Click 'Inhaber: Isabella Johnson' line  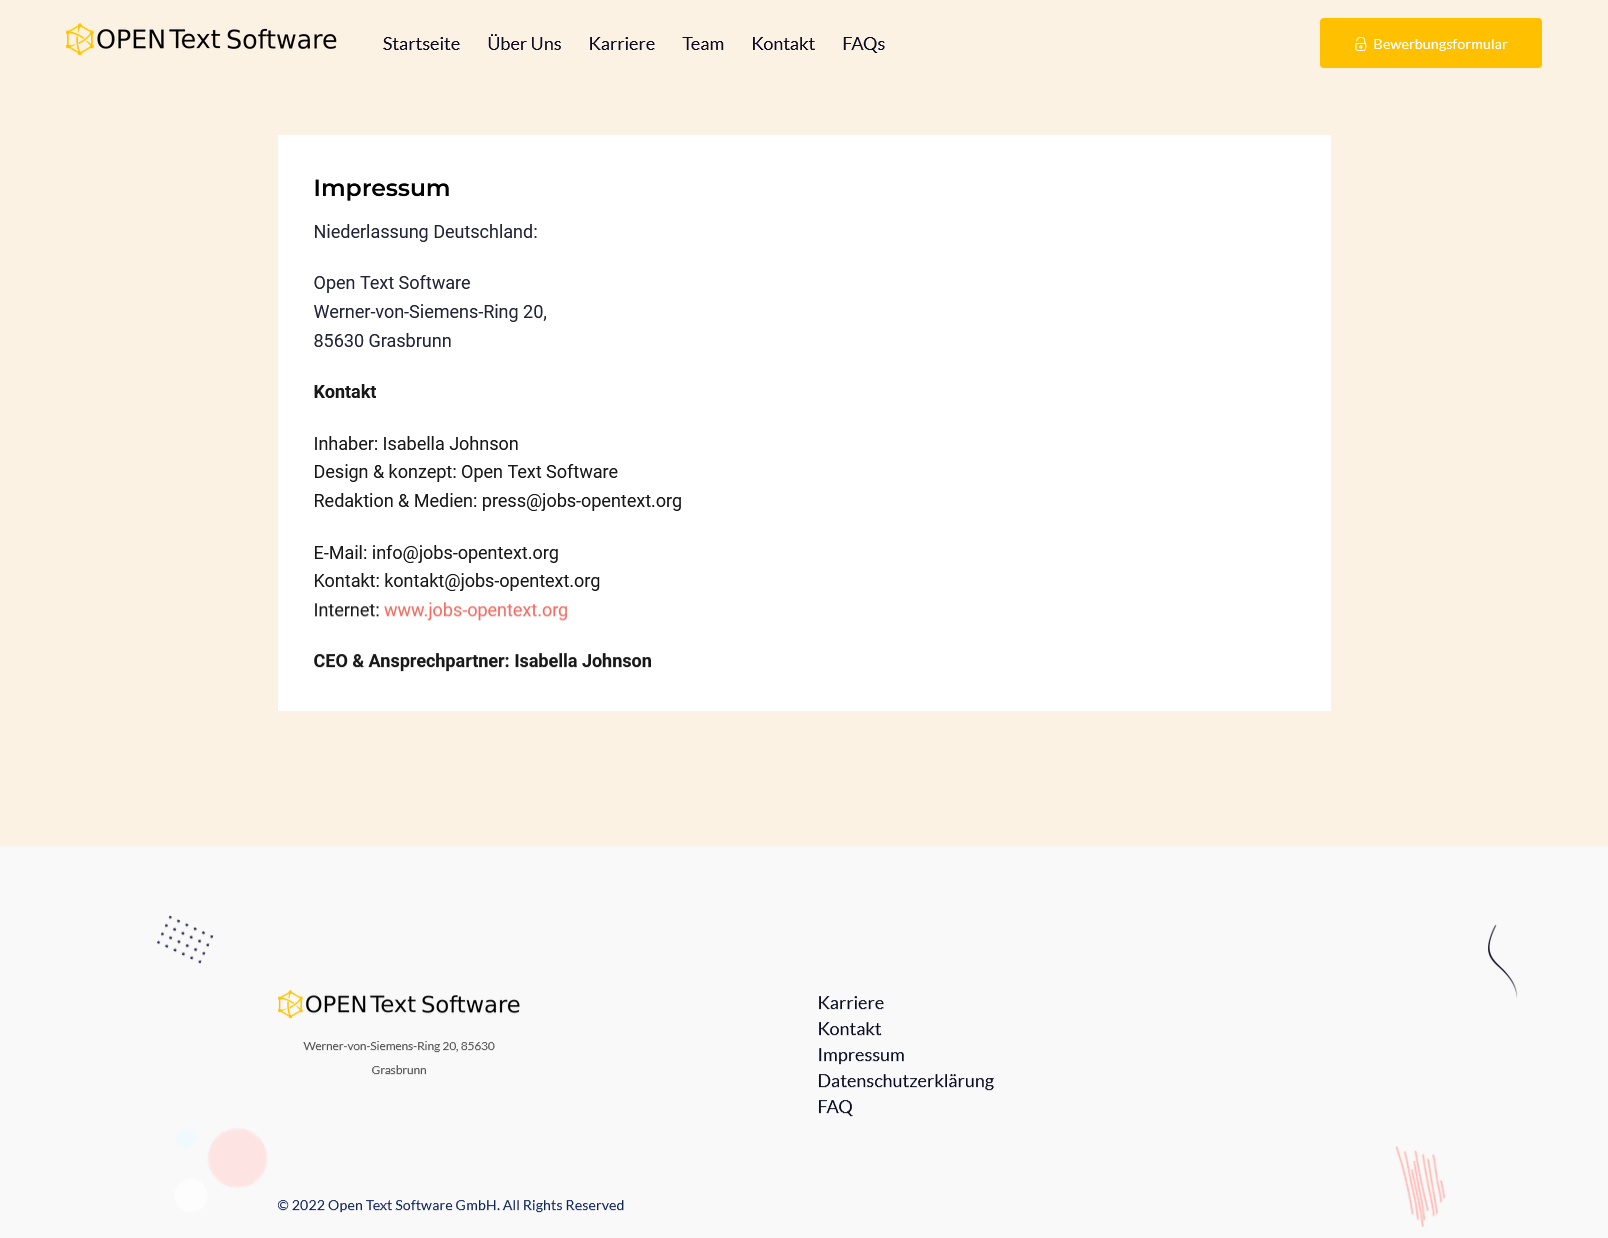click(416, 444)
